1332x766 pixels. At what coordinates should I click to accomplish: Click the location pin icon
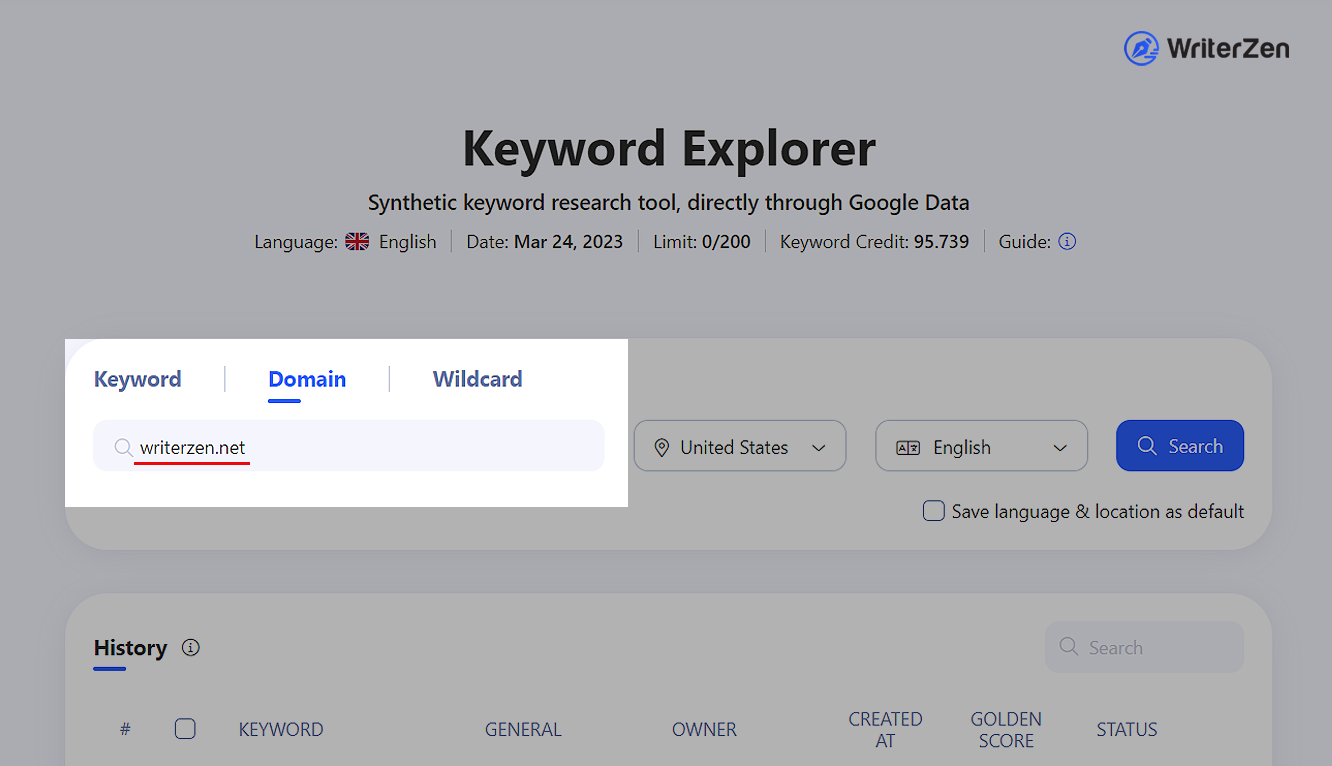point(661,448)
